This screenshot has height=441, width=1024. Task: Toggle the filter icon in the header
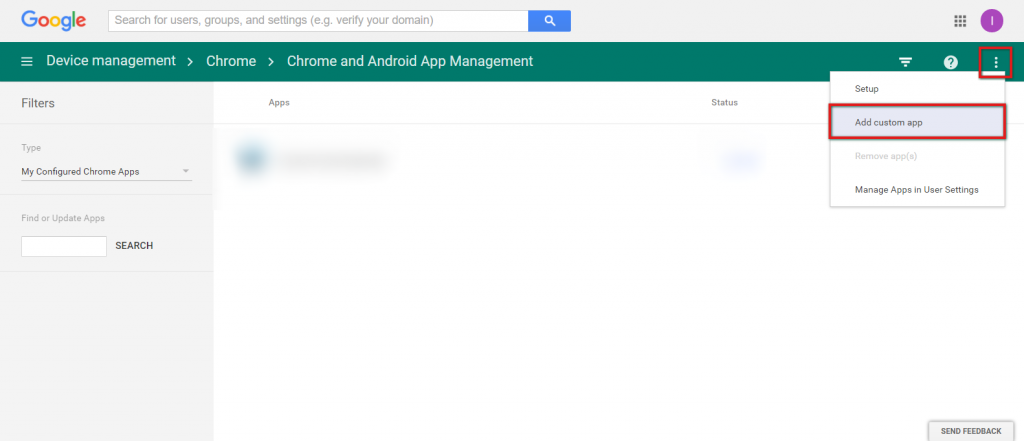coord(905,62)
